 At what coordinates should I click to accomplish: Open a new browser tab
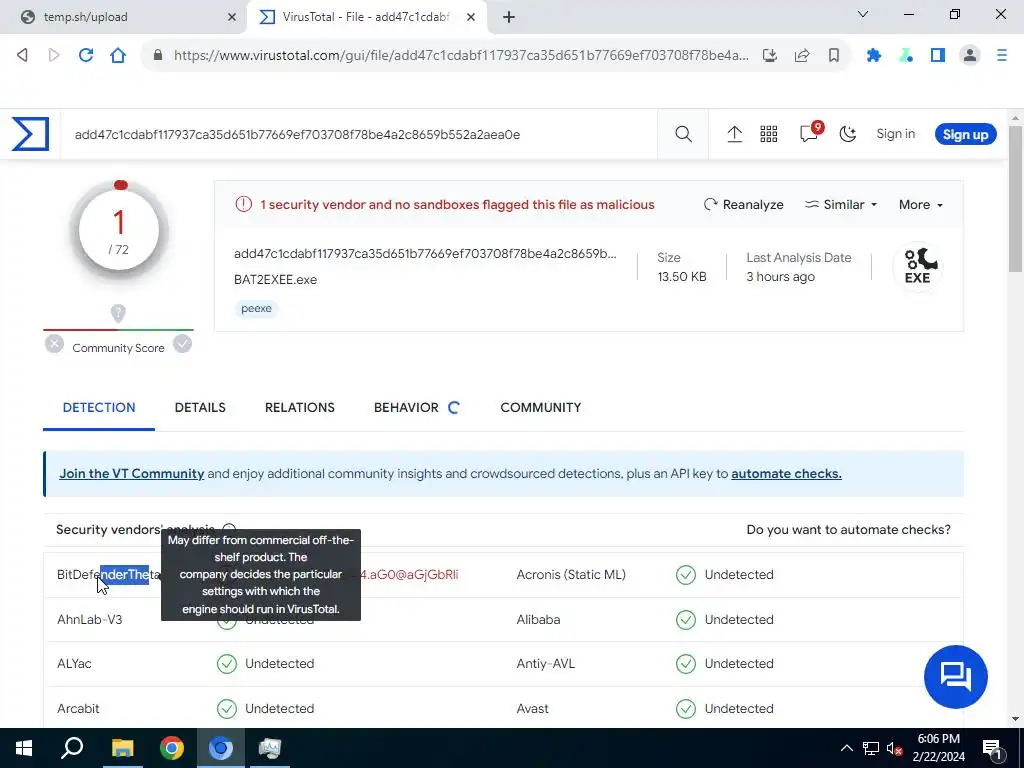click(509, 17)
